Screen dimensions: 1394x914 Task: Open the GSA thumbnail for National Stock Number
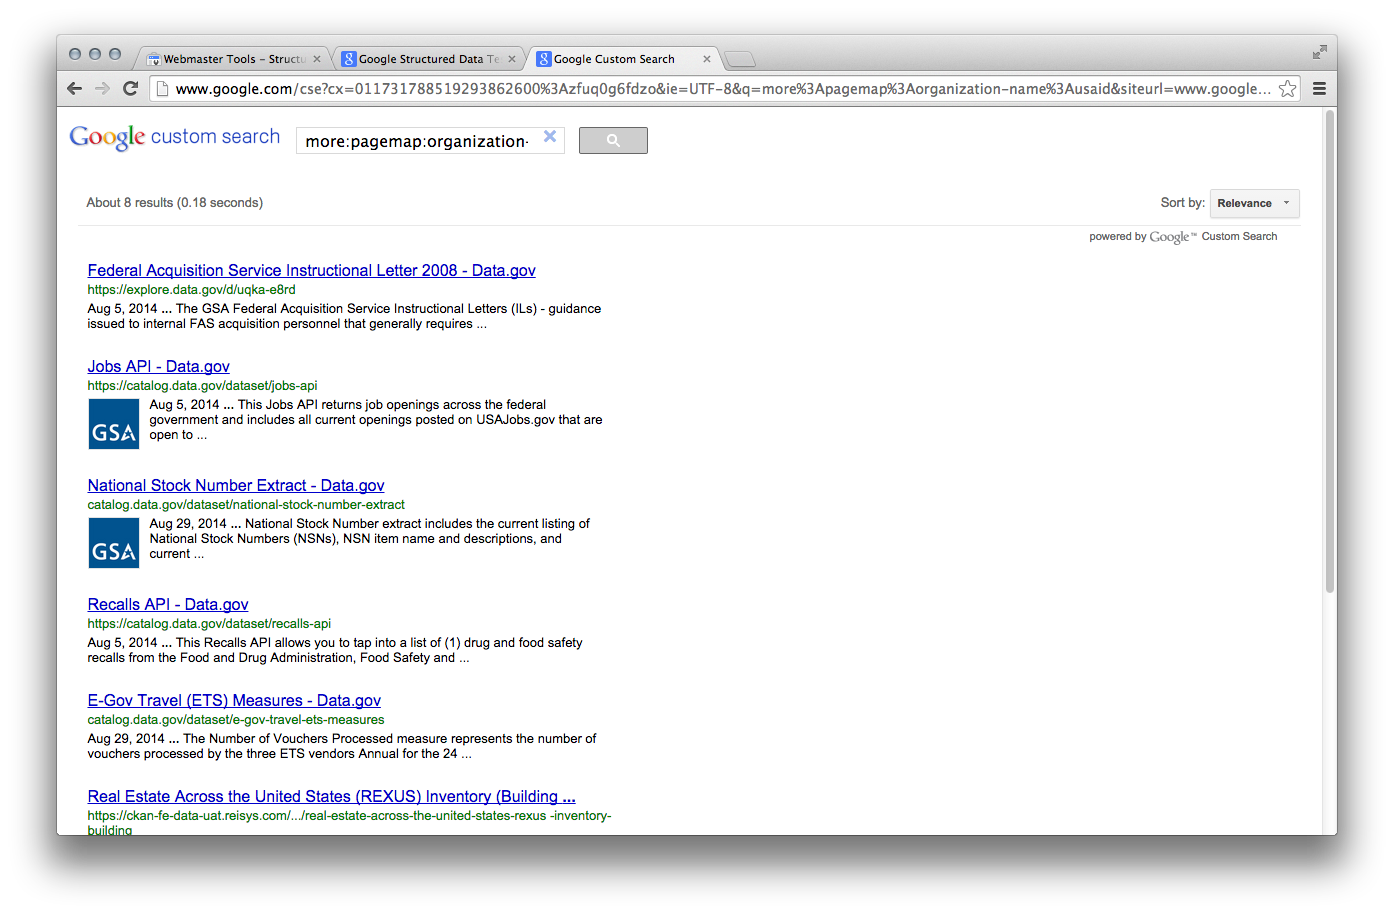point(114,543)
